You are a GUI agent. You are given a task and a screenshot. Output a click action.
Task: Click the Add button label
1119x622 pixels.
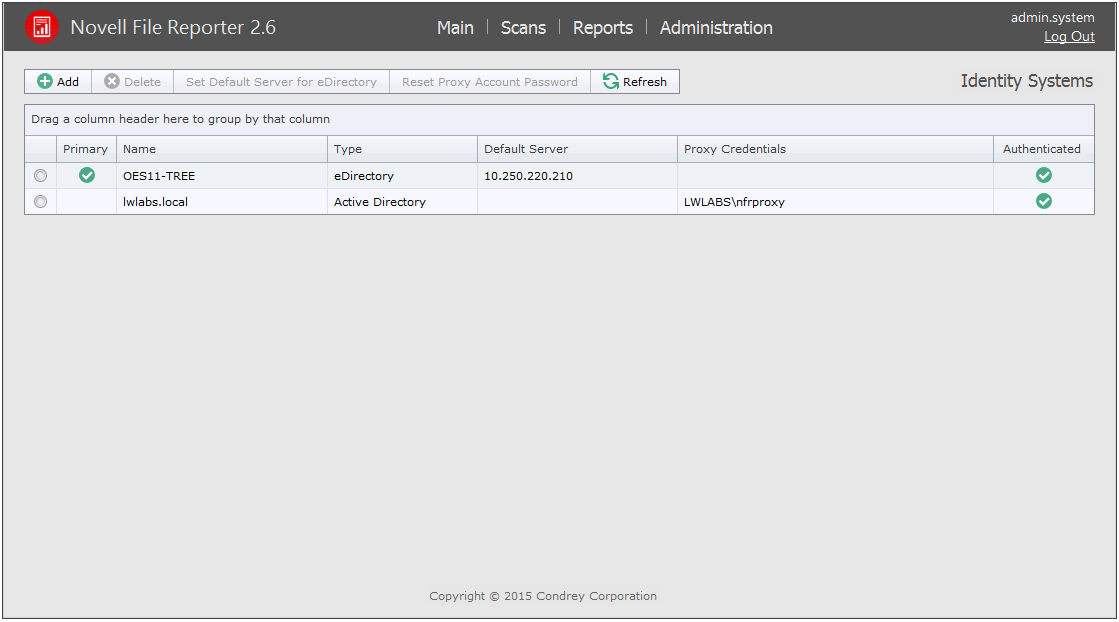coord(68,82)
